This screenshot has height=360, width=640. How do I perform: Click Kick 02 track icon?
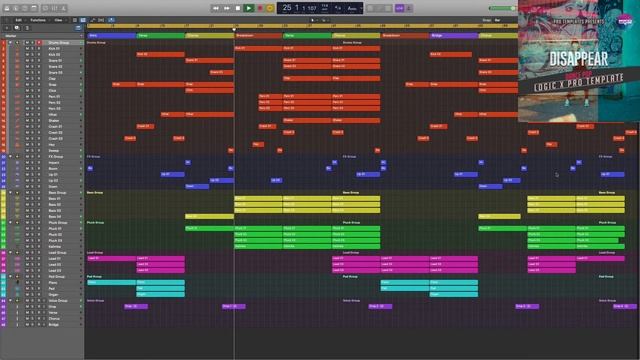17,54
